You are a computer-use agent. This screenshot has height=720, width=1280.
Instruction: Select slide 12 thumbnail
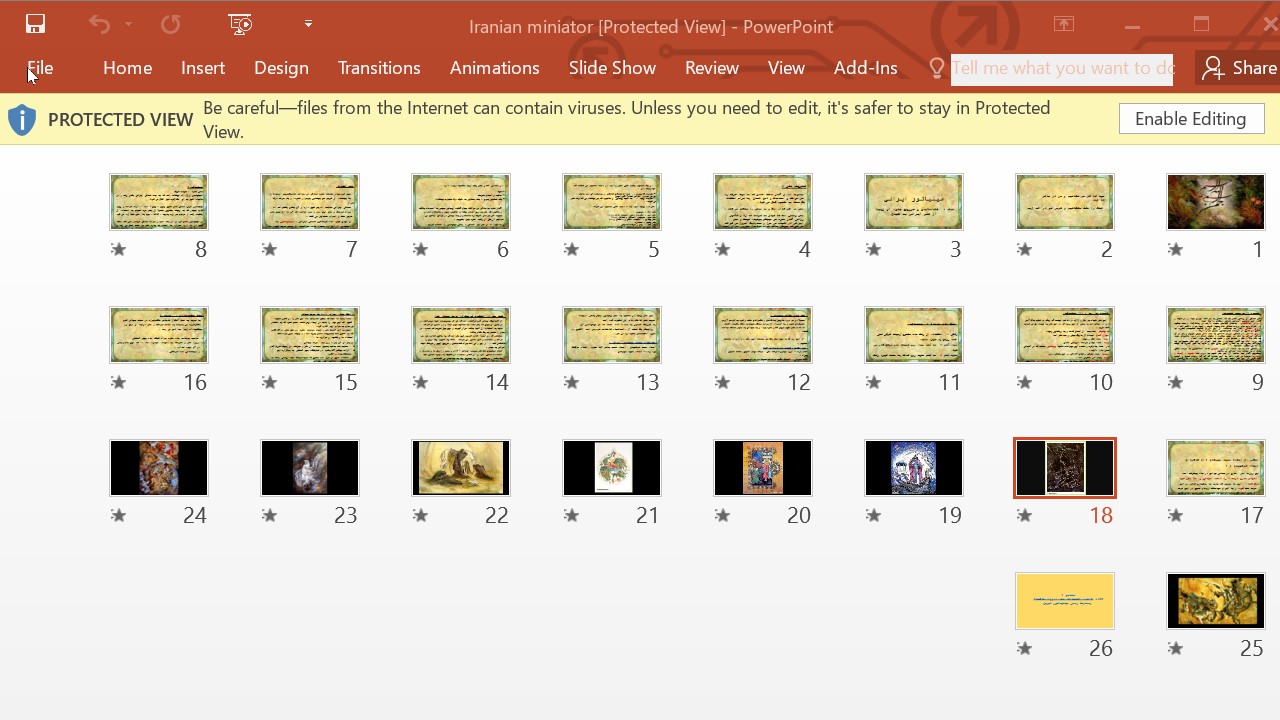762,335
